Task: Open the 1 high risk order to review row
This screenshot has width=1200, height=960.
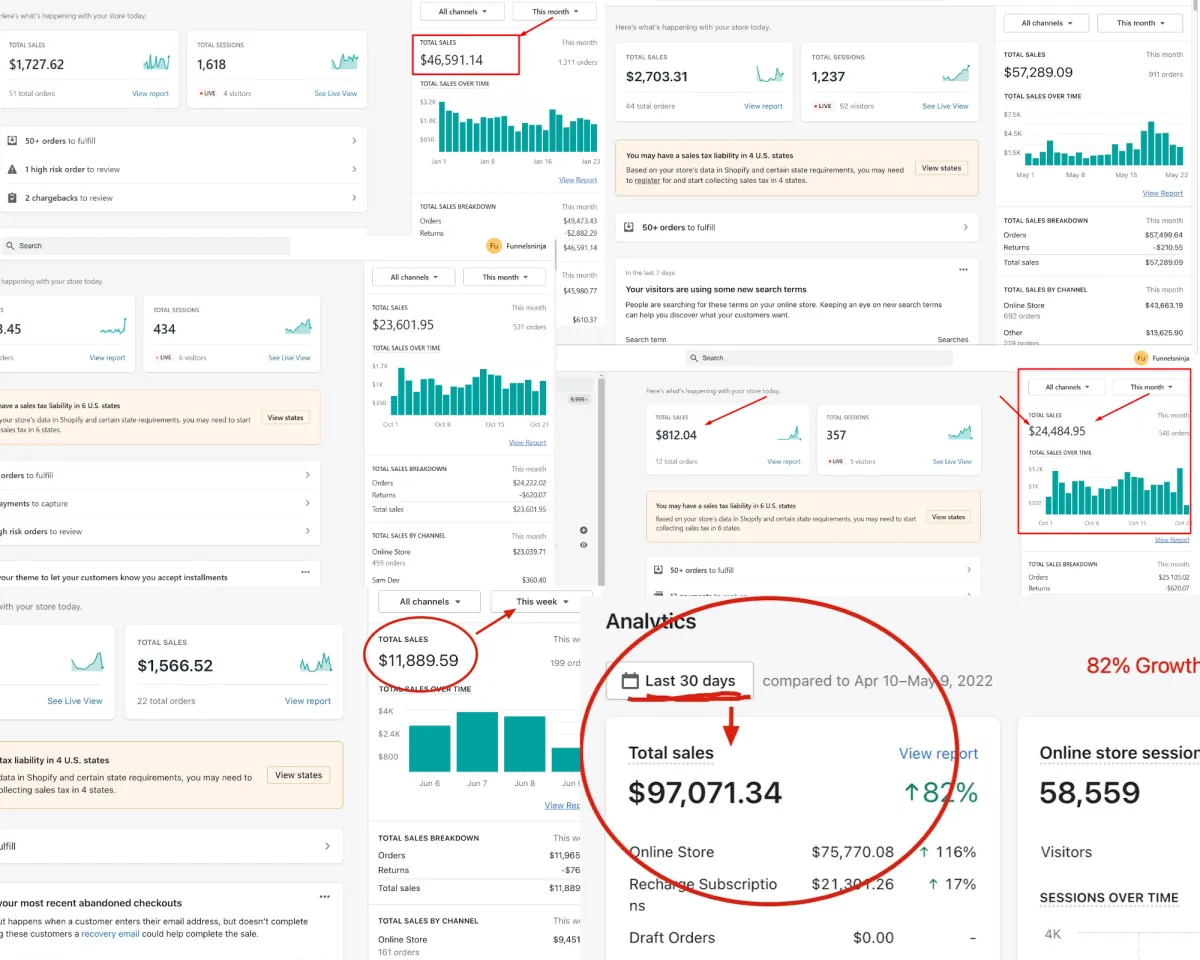Action: pos(182,170)
